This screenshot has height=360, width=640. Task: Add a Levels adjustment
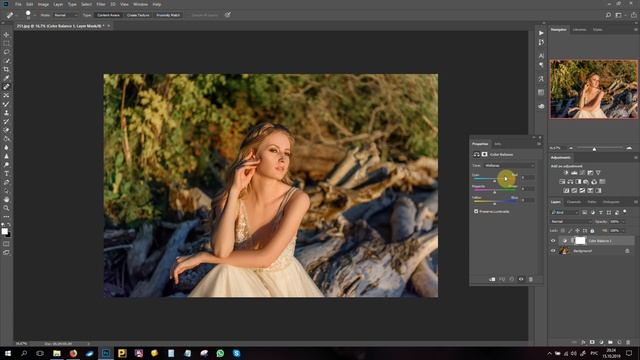coord(574,173)
